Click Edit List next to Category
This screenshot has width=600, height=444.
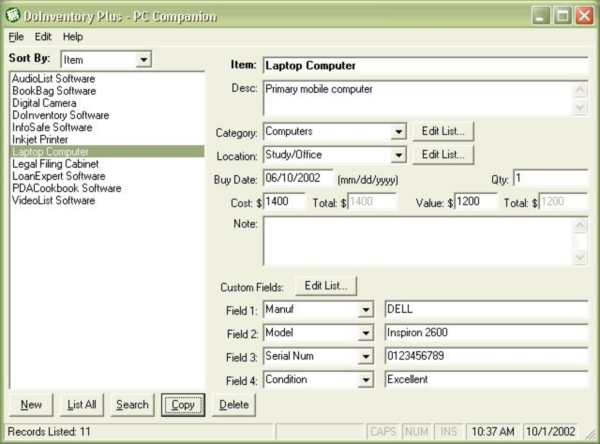pos(443,131)
